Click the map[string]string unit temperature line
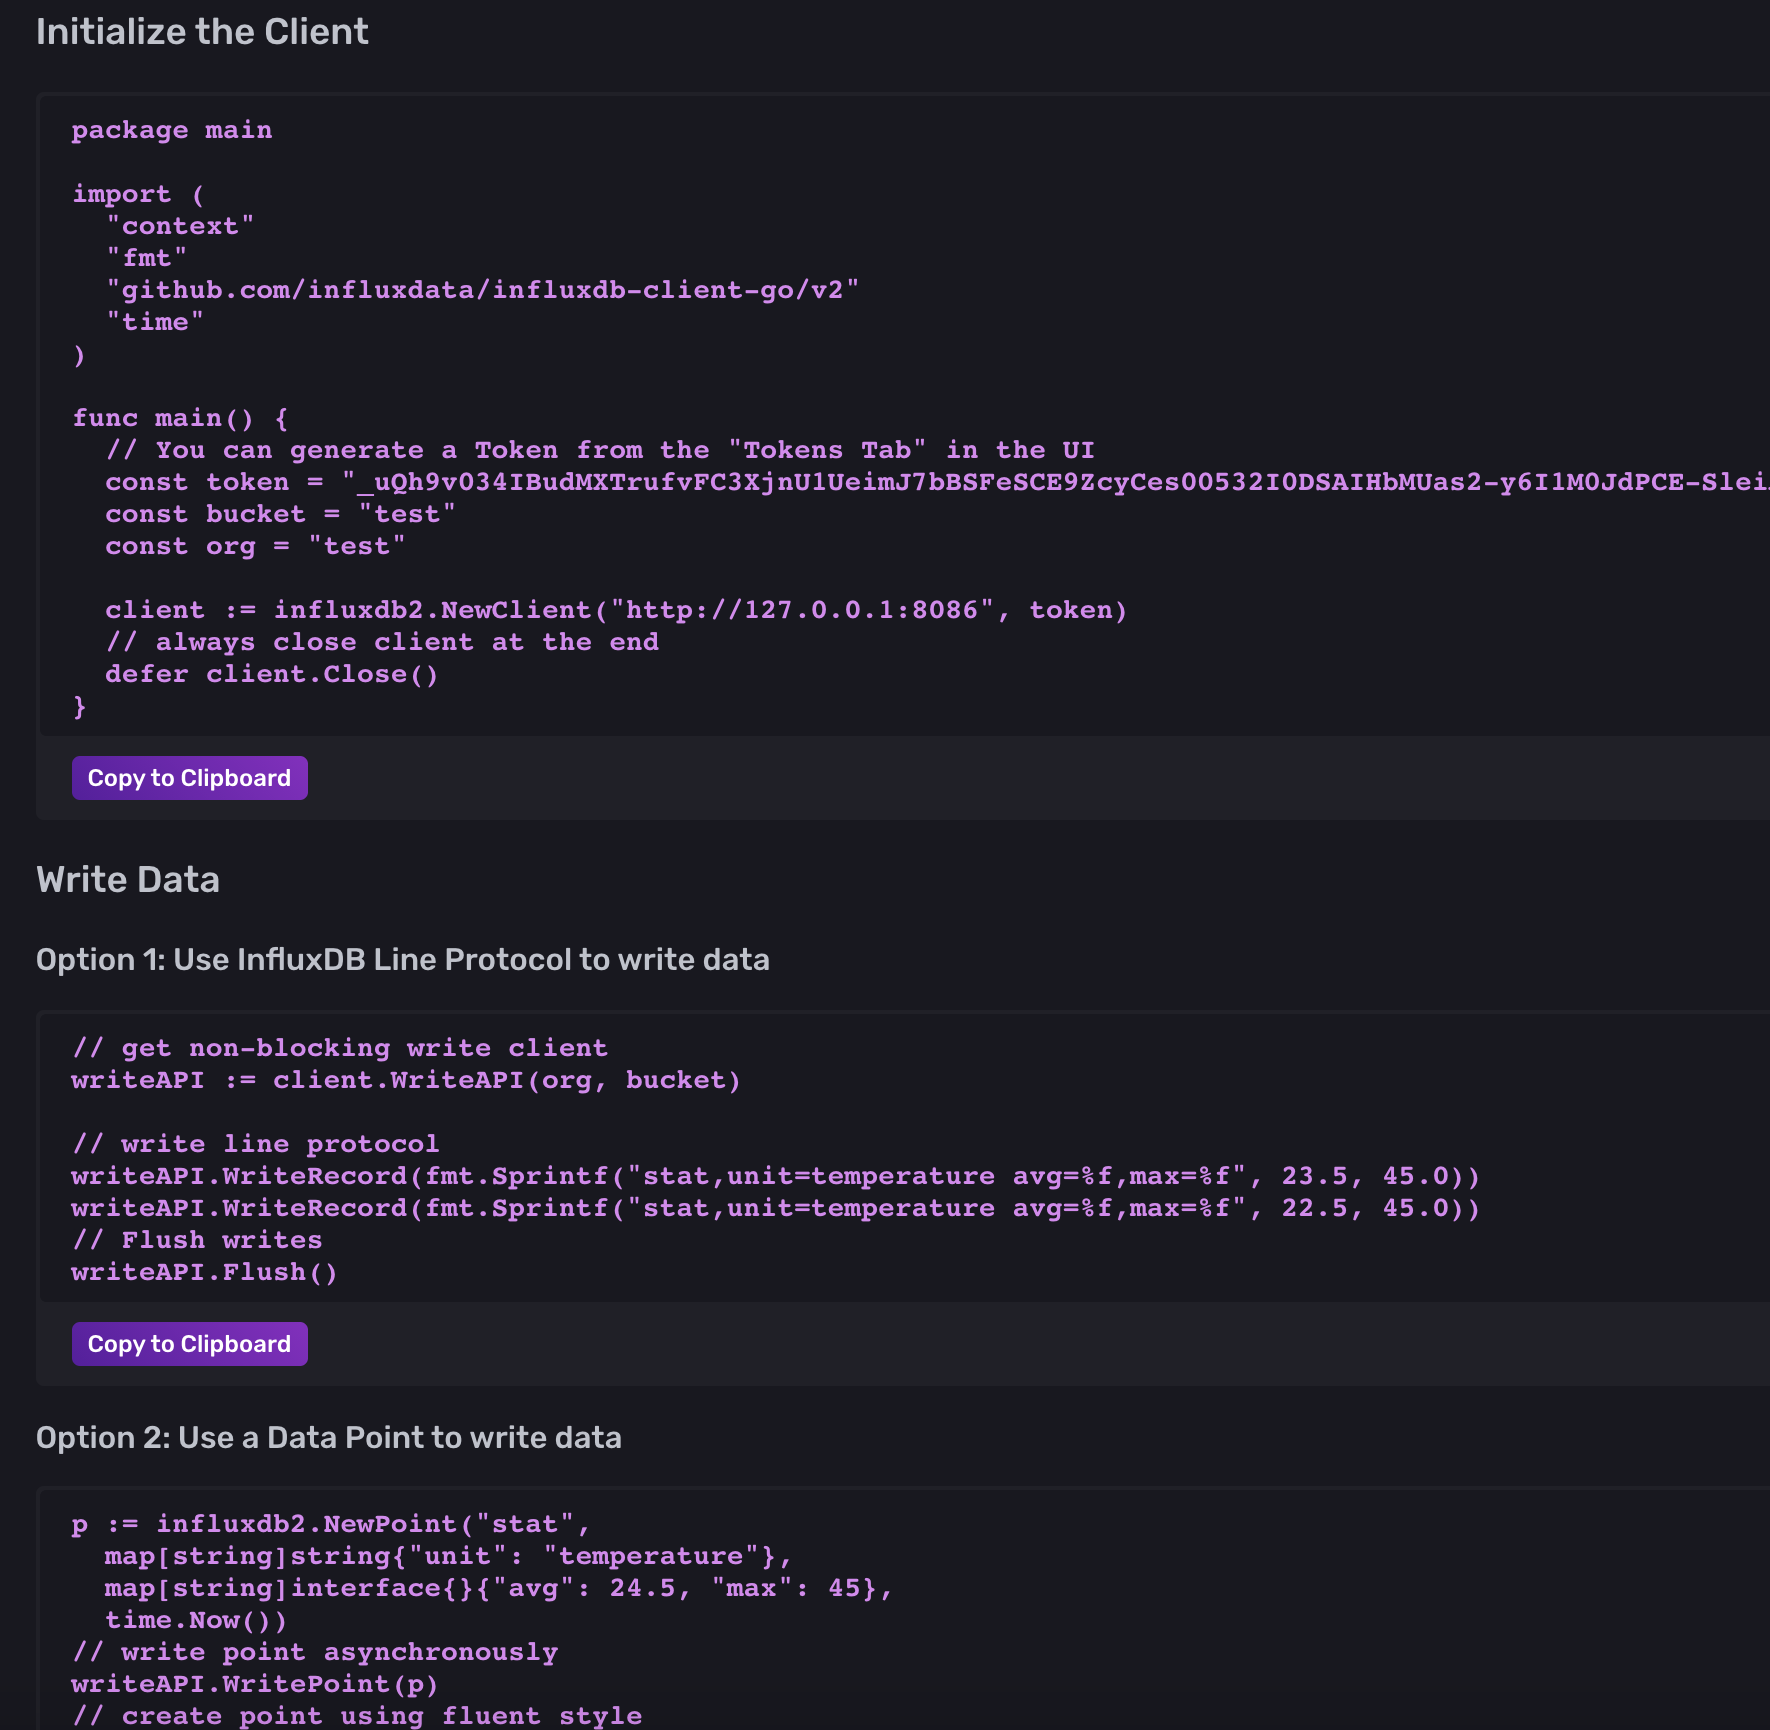The height and width of the screenshot is (1730, 1770). pyautogui.click(x=449, y=1556)
